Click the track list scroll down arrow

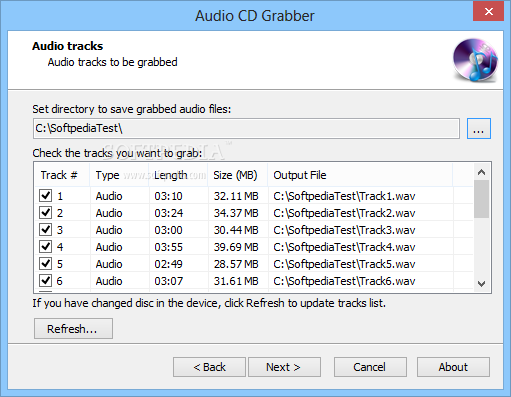(x=481, y=284)
